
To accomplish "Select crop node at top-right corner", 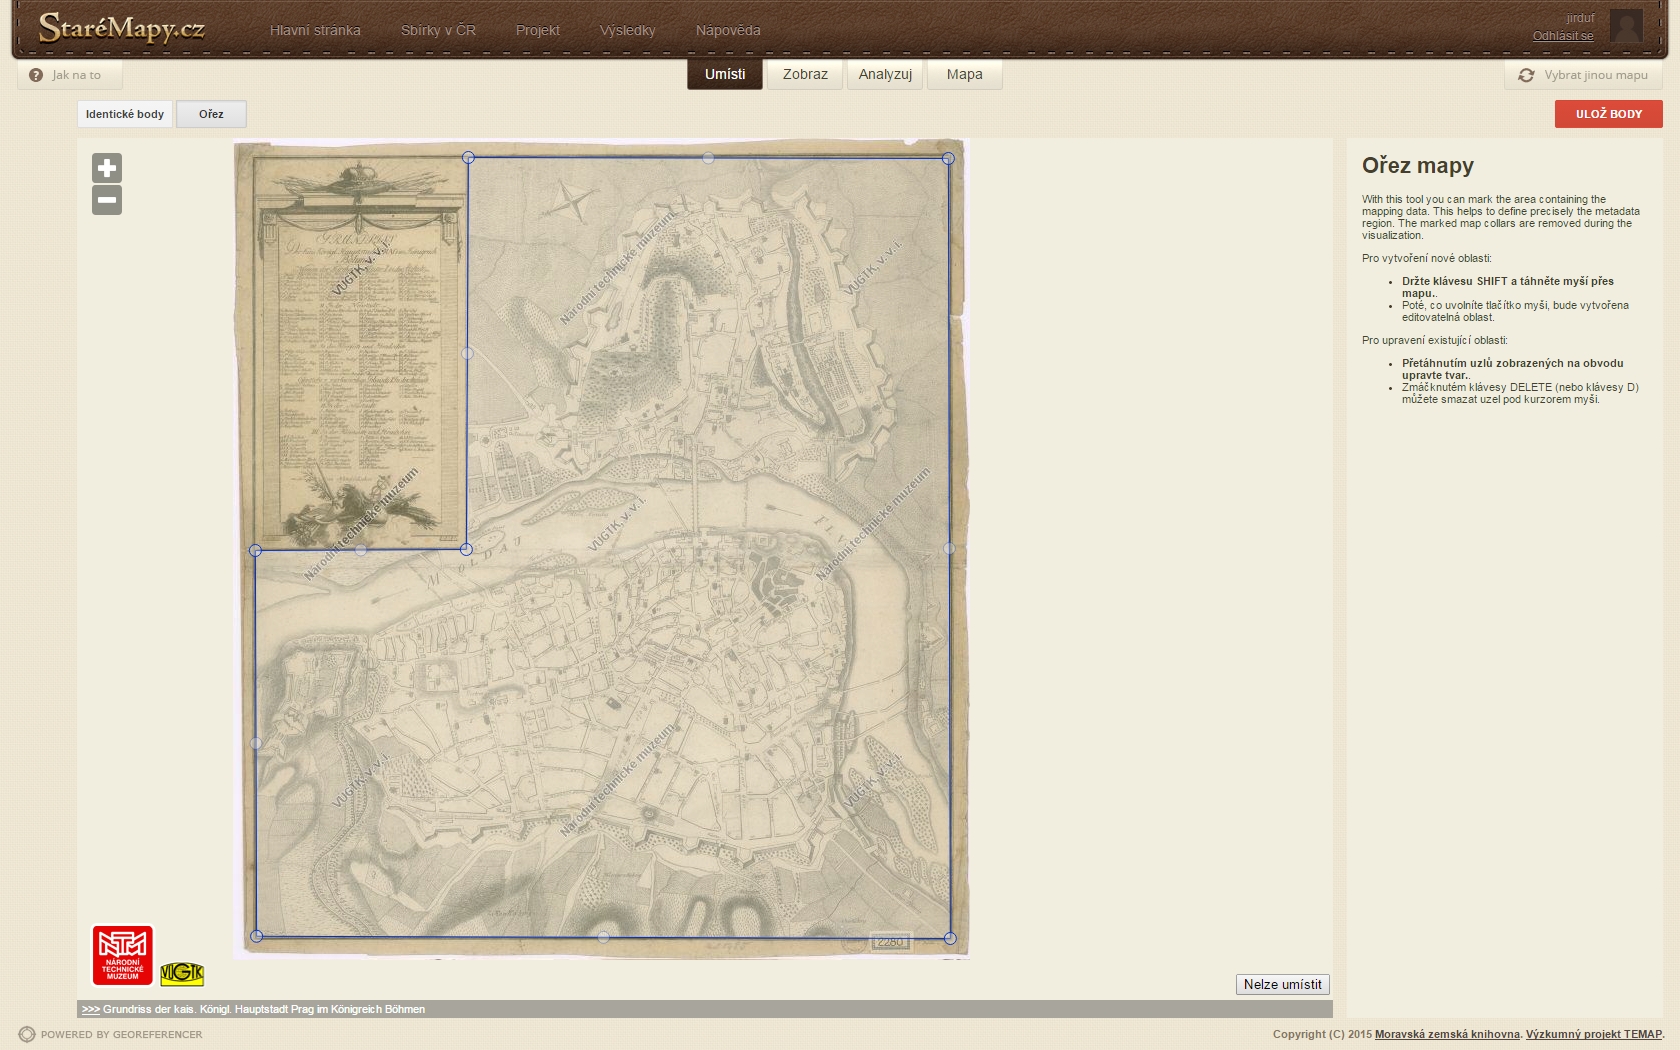I will coord(948,158).
